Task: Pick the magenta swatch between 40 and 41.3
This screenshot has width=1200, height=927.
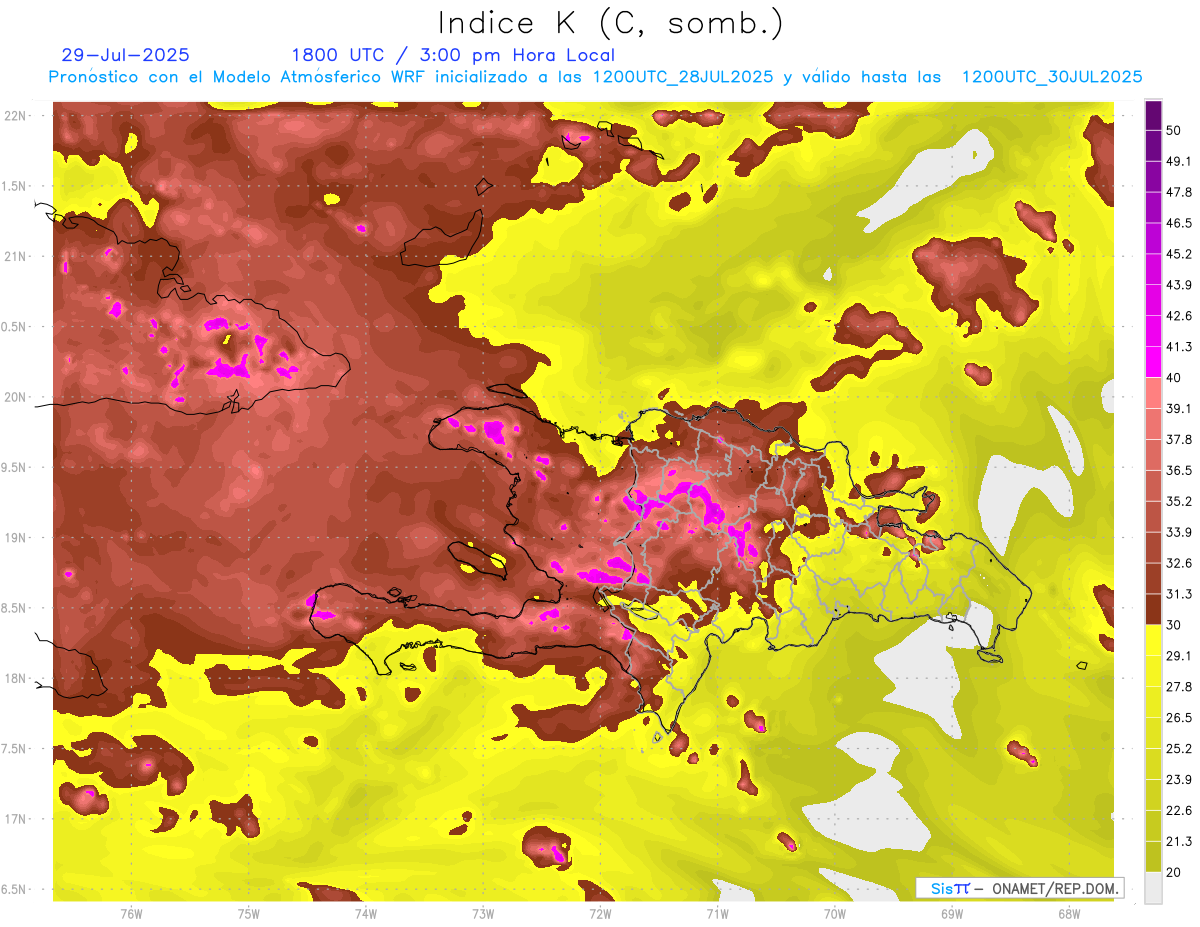Action: tap(1153, 362)
